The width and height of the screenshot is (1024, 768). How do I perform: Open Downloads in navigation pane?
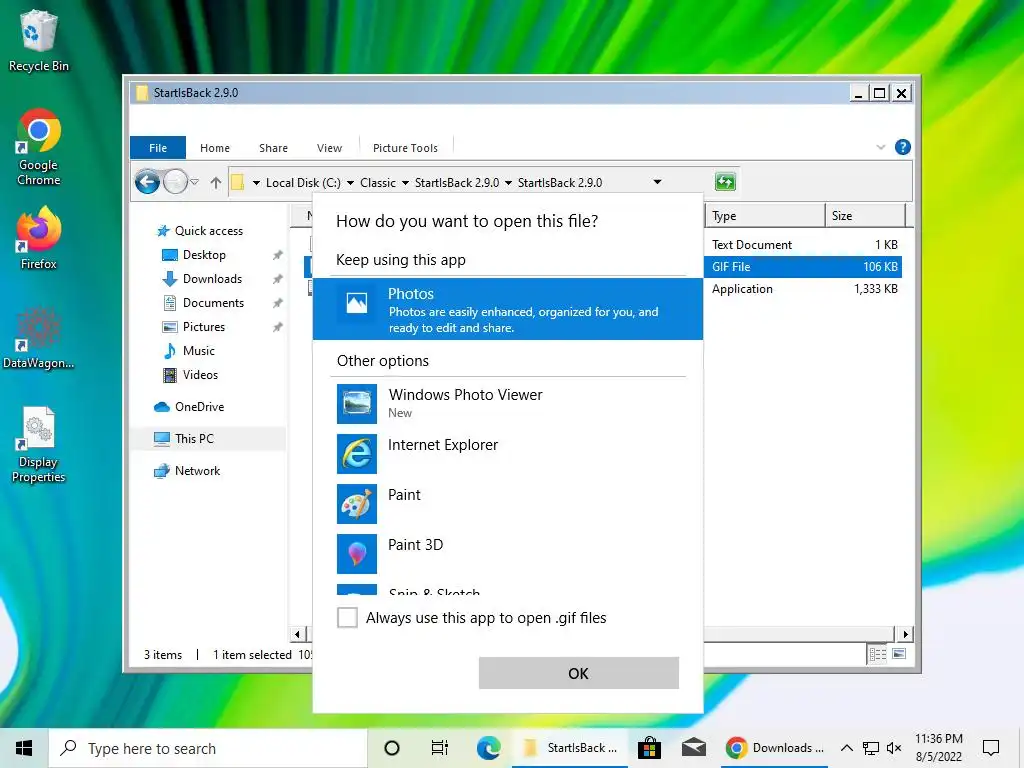pyautogui.click(x=202, y=279)
